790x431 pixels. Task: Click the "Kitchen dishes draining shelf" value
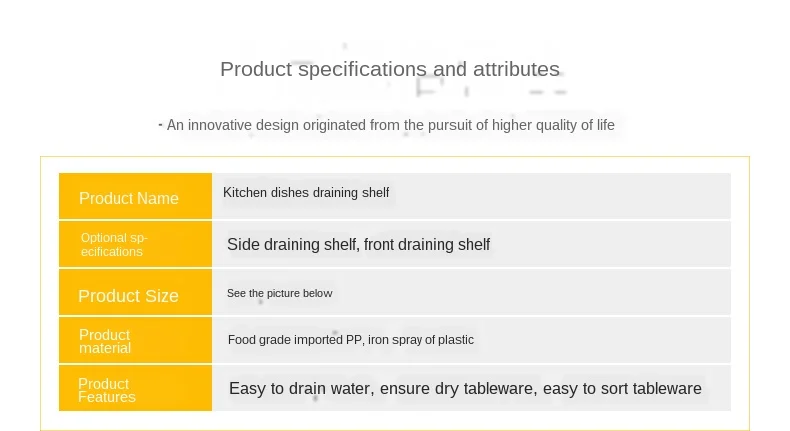tap(306, 192)
